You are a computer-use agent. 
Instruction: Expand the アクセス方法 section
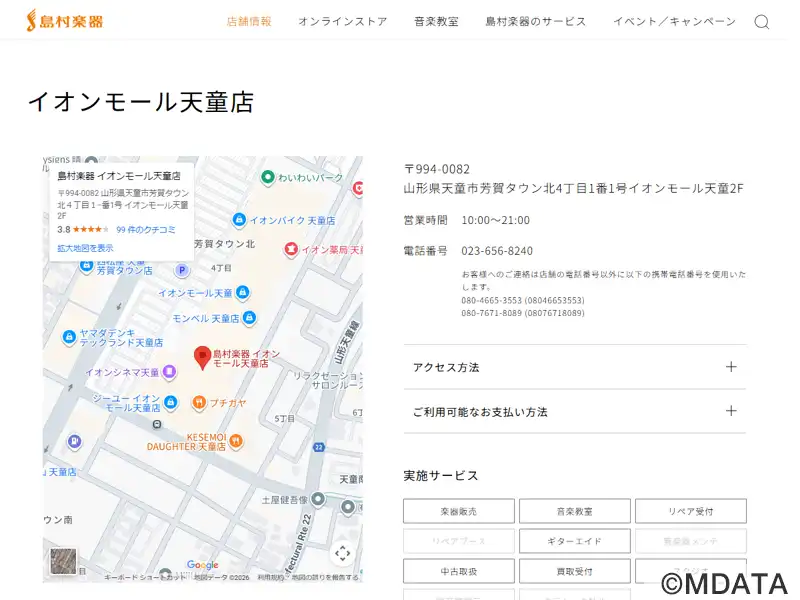(x=574, y=367)
